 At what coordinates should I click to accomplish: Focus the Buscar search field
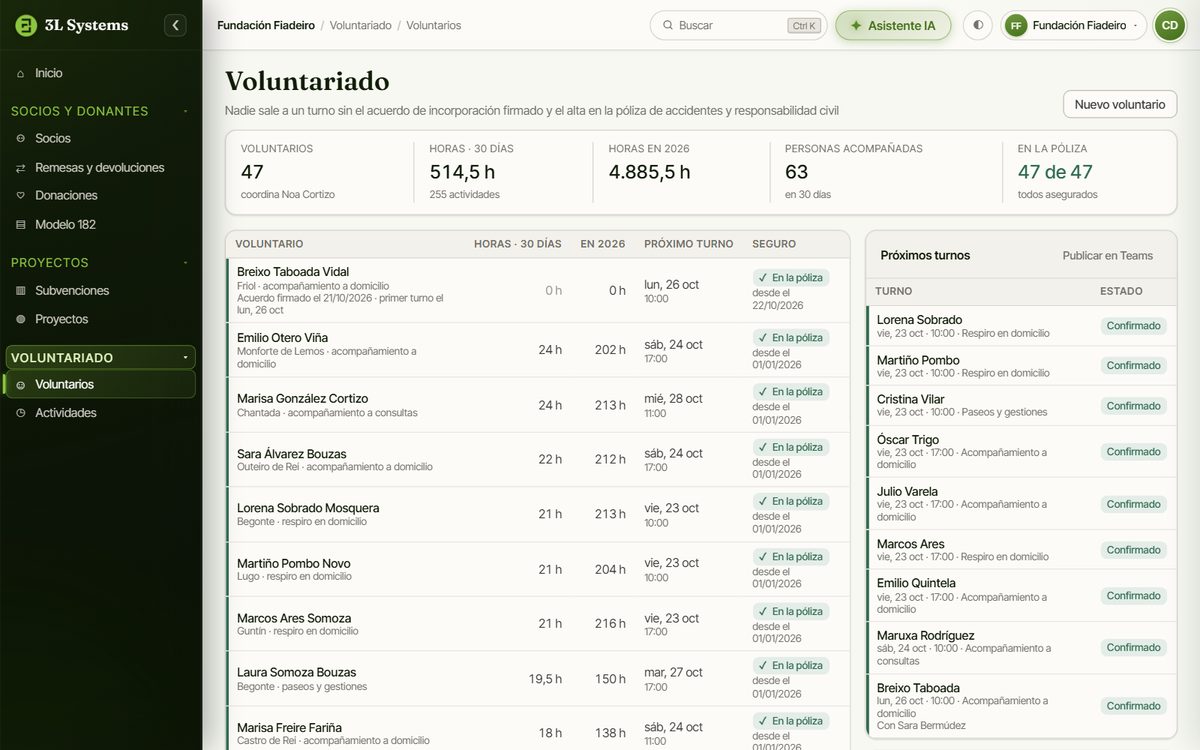click(x=738, y=25)
